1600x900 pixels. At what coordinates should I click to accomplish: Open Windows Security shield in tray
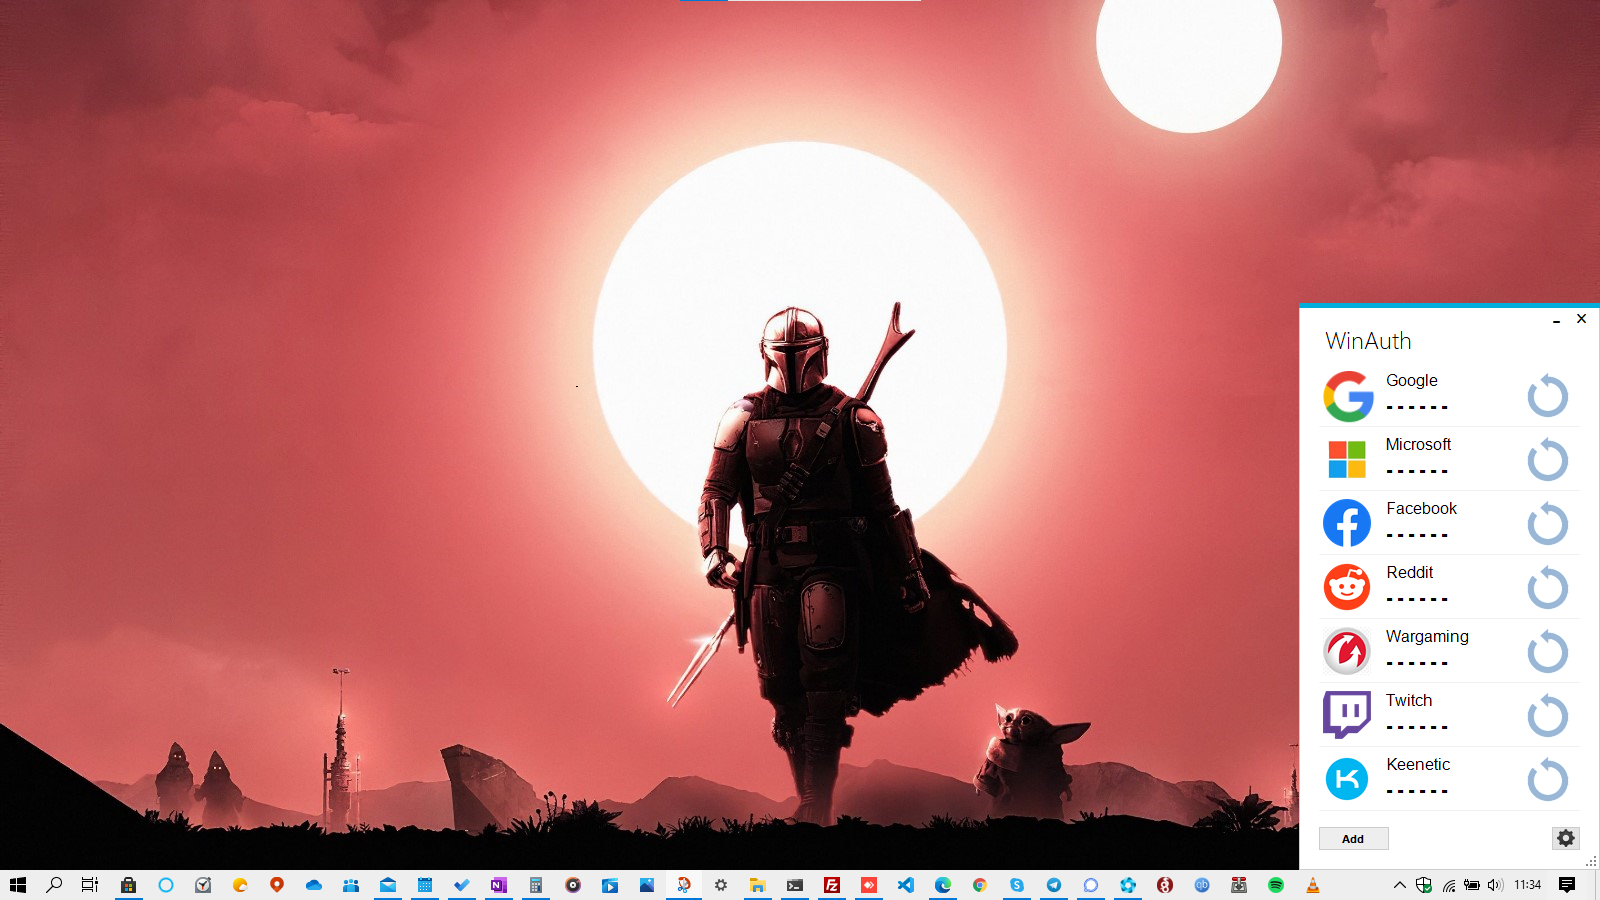(x=1424, y=885)
